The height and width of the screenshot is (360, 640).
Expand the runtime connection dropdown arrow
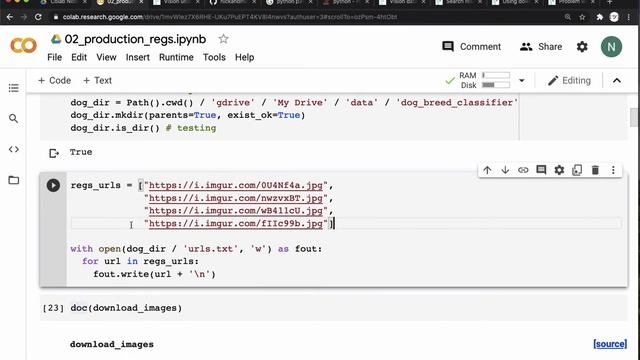521,80
